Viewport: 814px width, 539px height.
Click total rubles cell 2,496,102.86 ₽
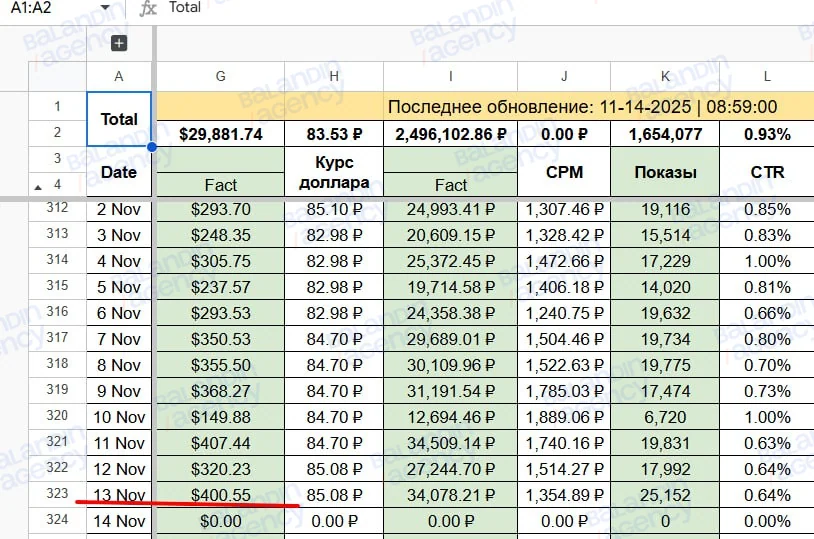451,134
